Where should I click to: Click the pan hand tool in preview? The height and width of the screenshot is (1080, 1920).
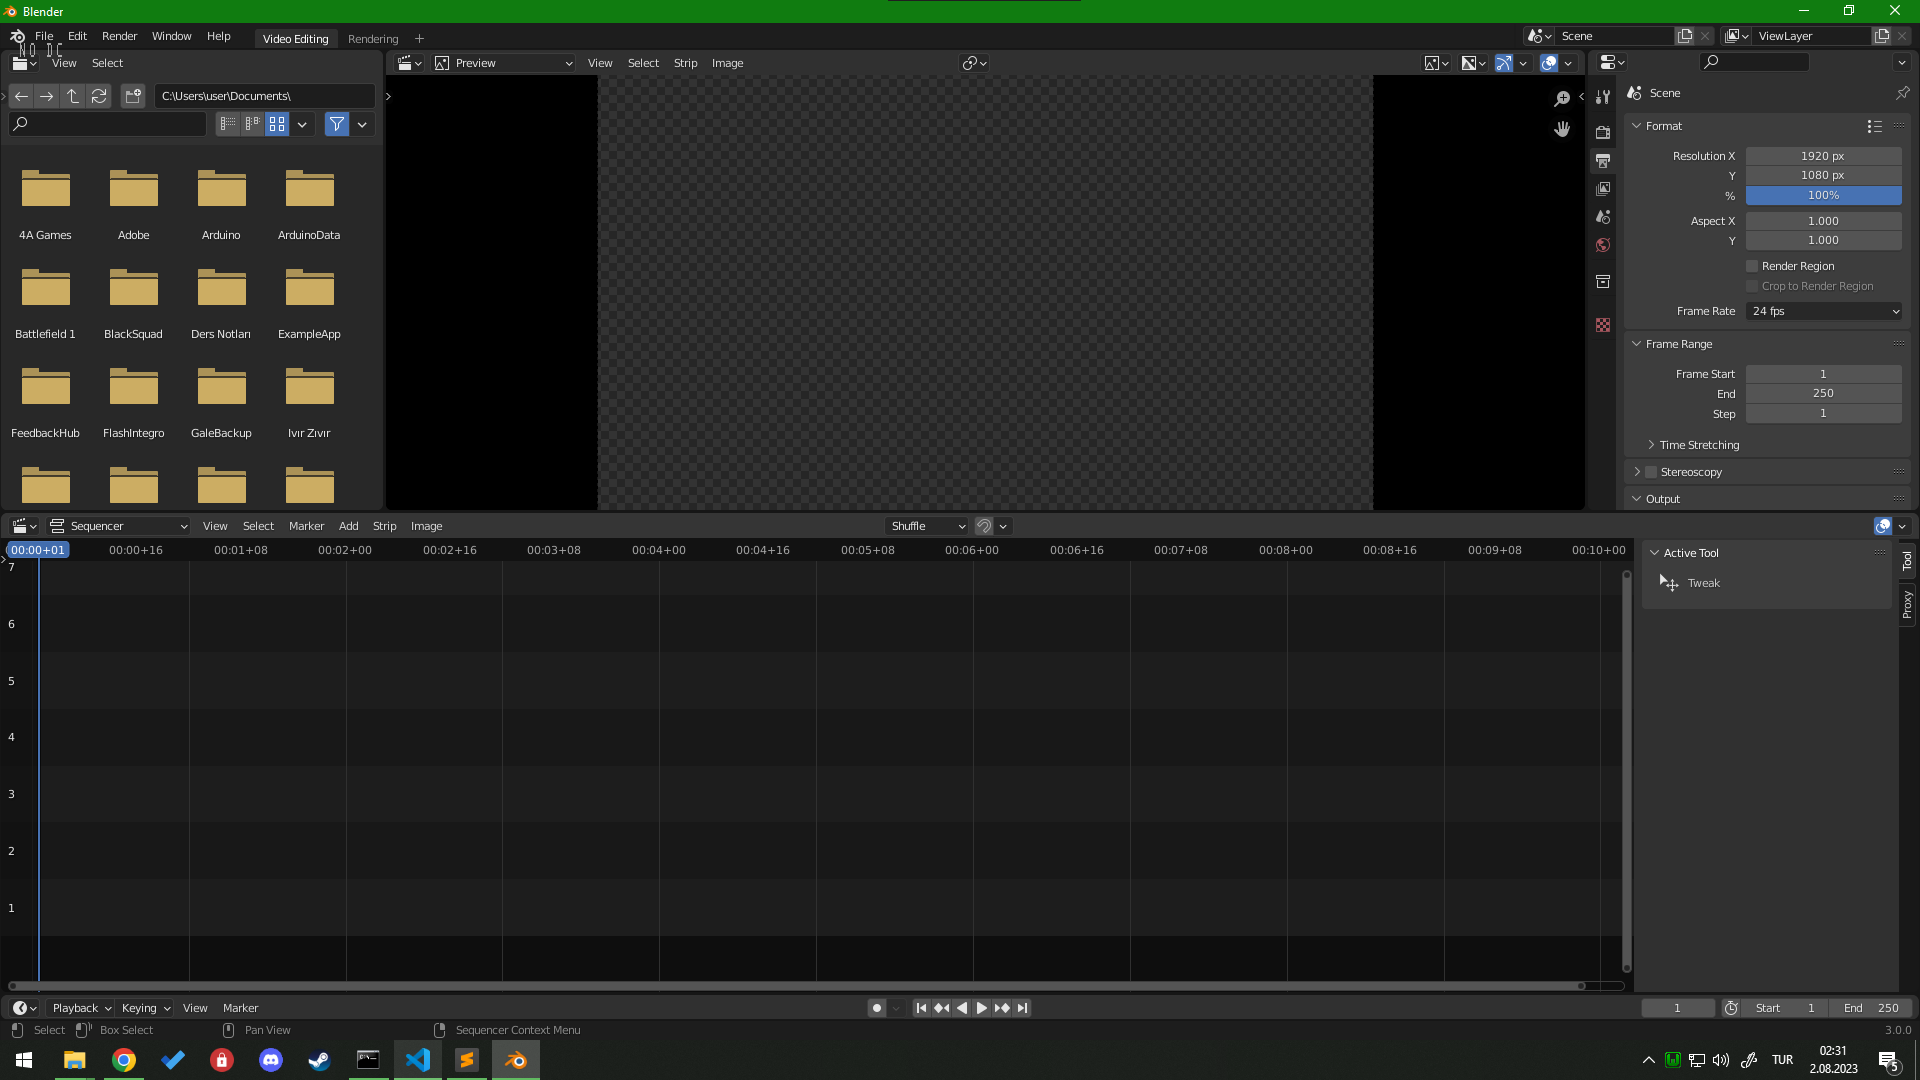tap(1562, 130)
